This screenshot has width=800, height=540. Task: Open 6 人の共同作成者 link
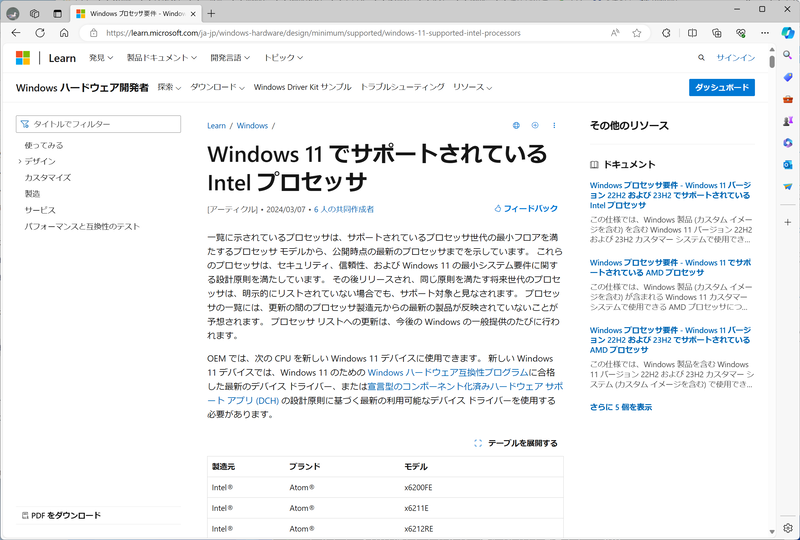tap(344, 209)
